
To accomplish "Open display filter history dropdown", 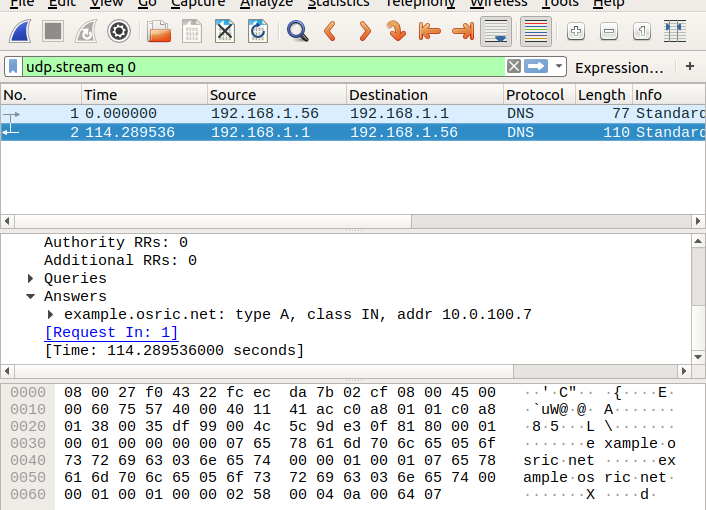I will [559, 67].
